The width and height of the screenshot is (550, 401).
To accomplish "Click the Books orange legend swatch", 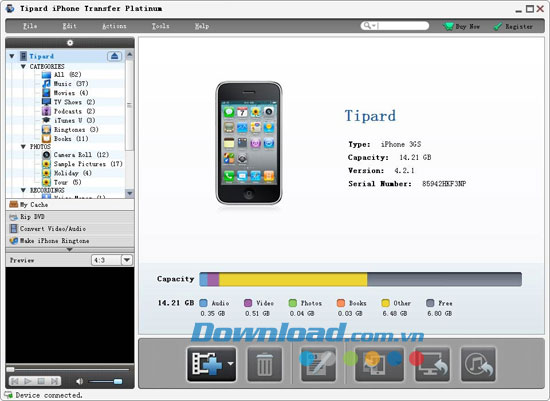I will (x=341, y=303).
